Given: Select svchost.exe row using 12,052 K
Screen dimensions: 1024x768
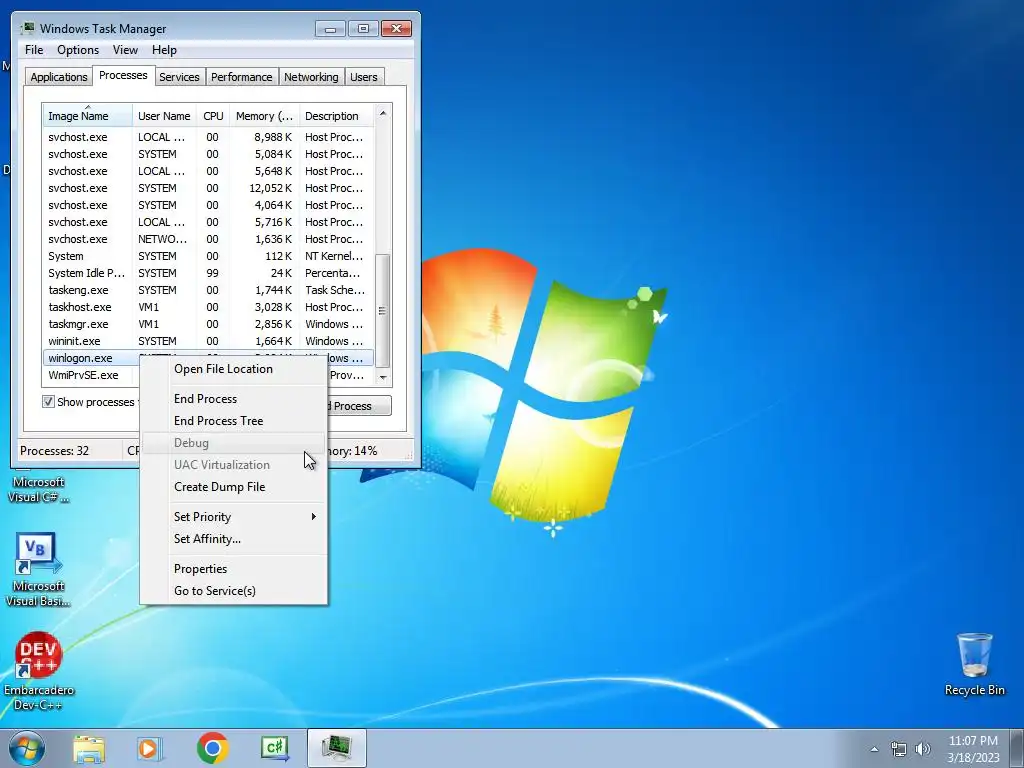Looking at the screenshot, I should pos(208,189).
